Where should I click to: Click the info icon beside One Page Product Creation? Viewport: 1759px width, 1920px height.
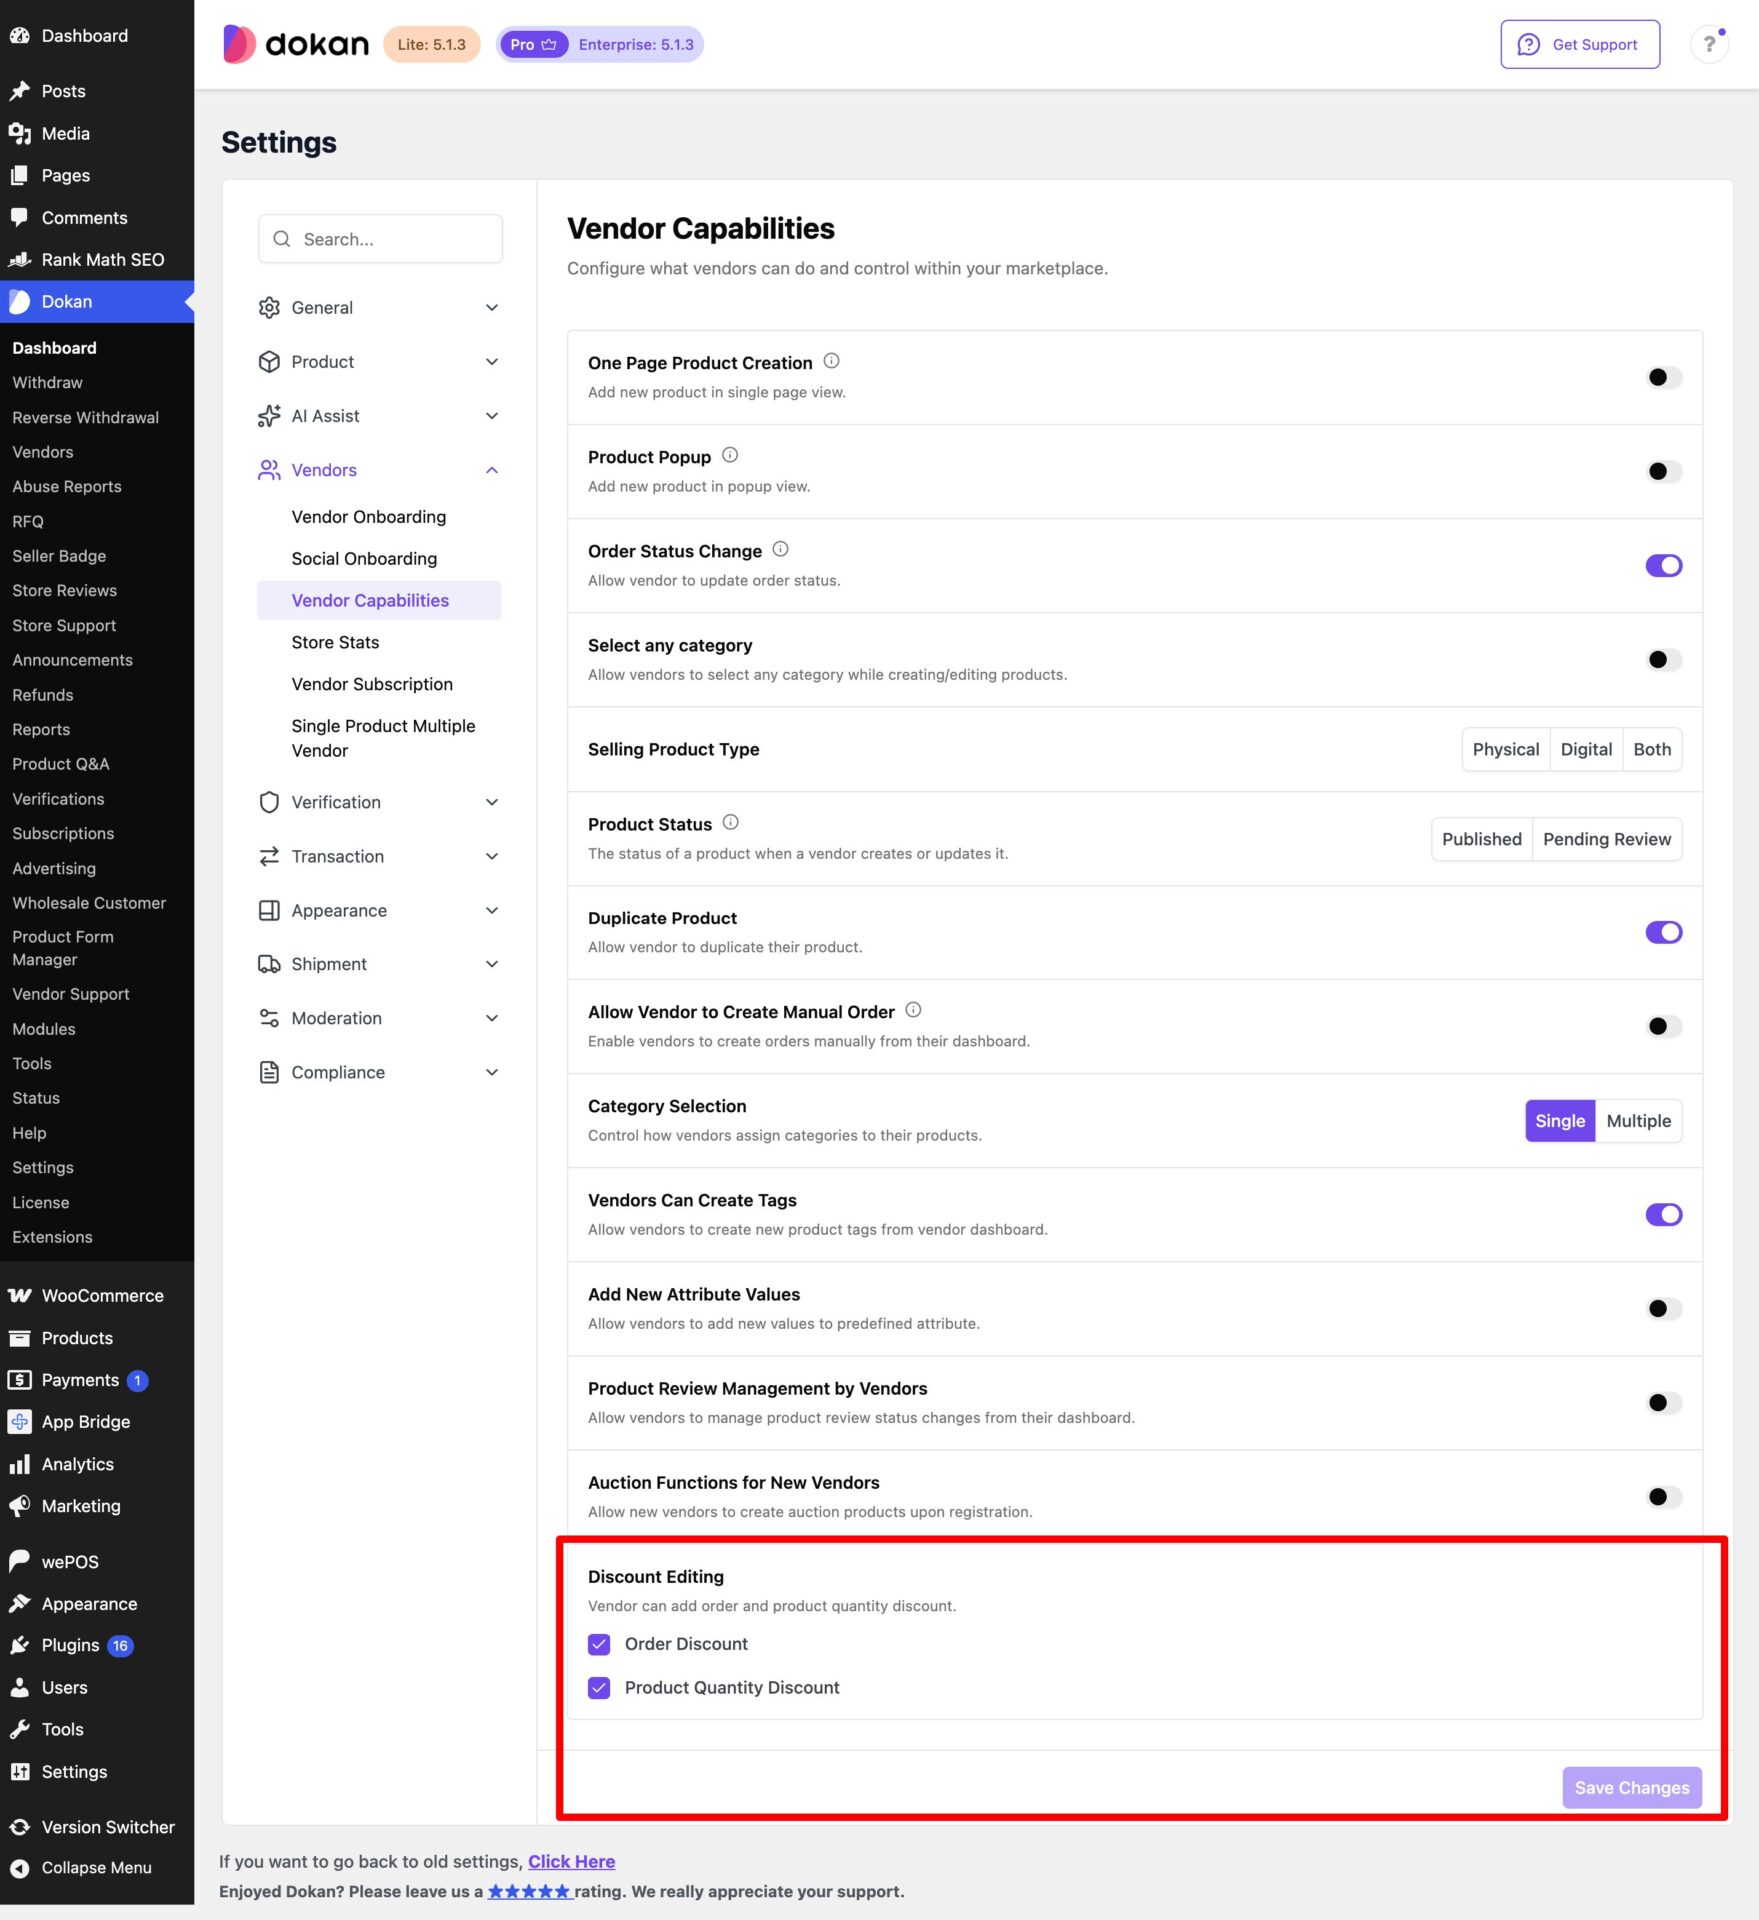[831, 361]
